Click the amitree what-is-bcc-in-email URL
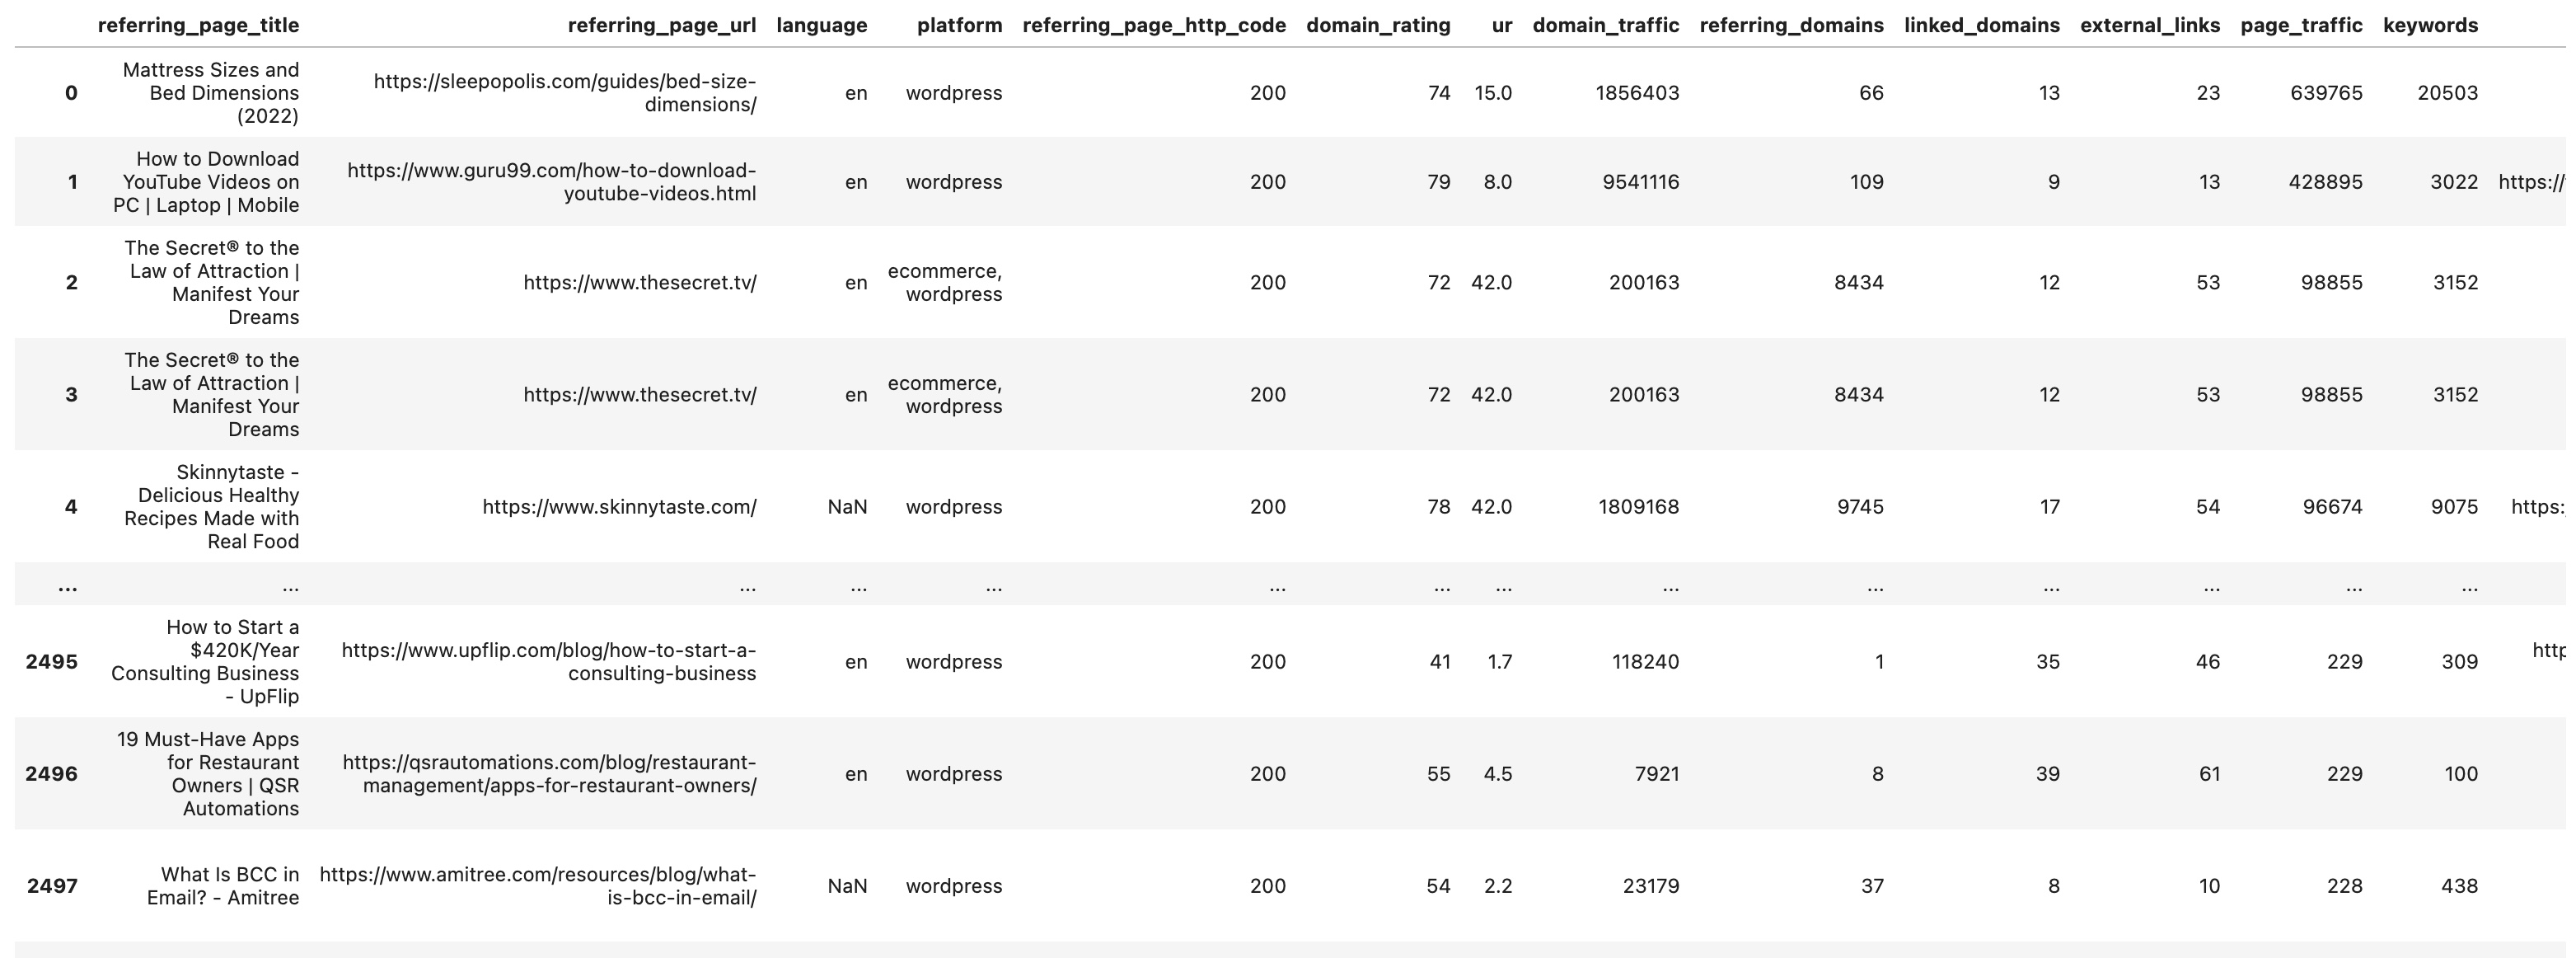Image resolution: width=2576 pixels, height=958 pixels. pyautogui.click(x=538, y=886)
